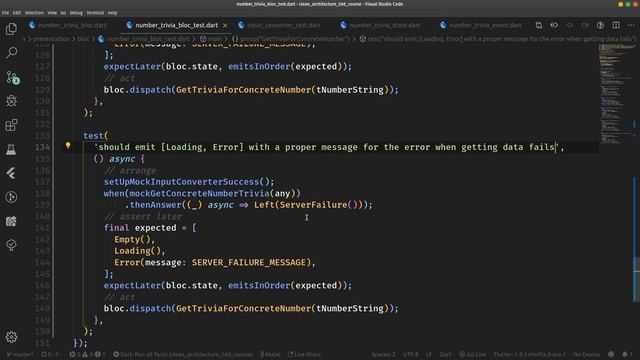Open the Debug menu
Viewport: 640px width, 360px height.
tap(76, 13)
